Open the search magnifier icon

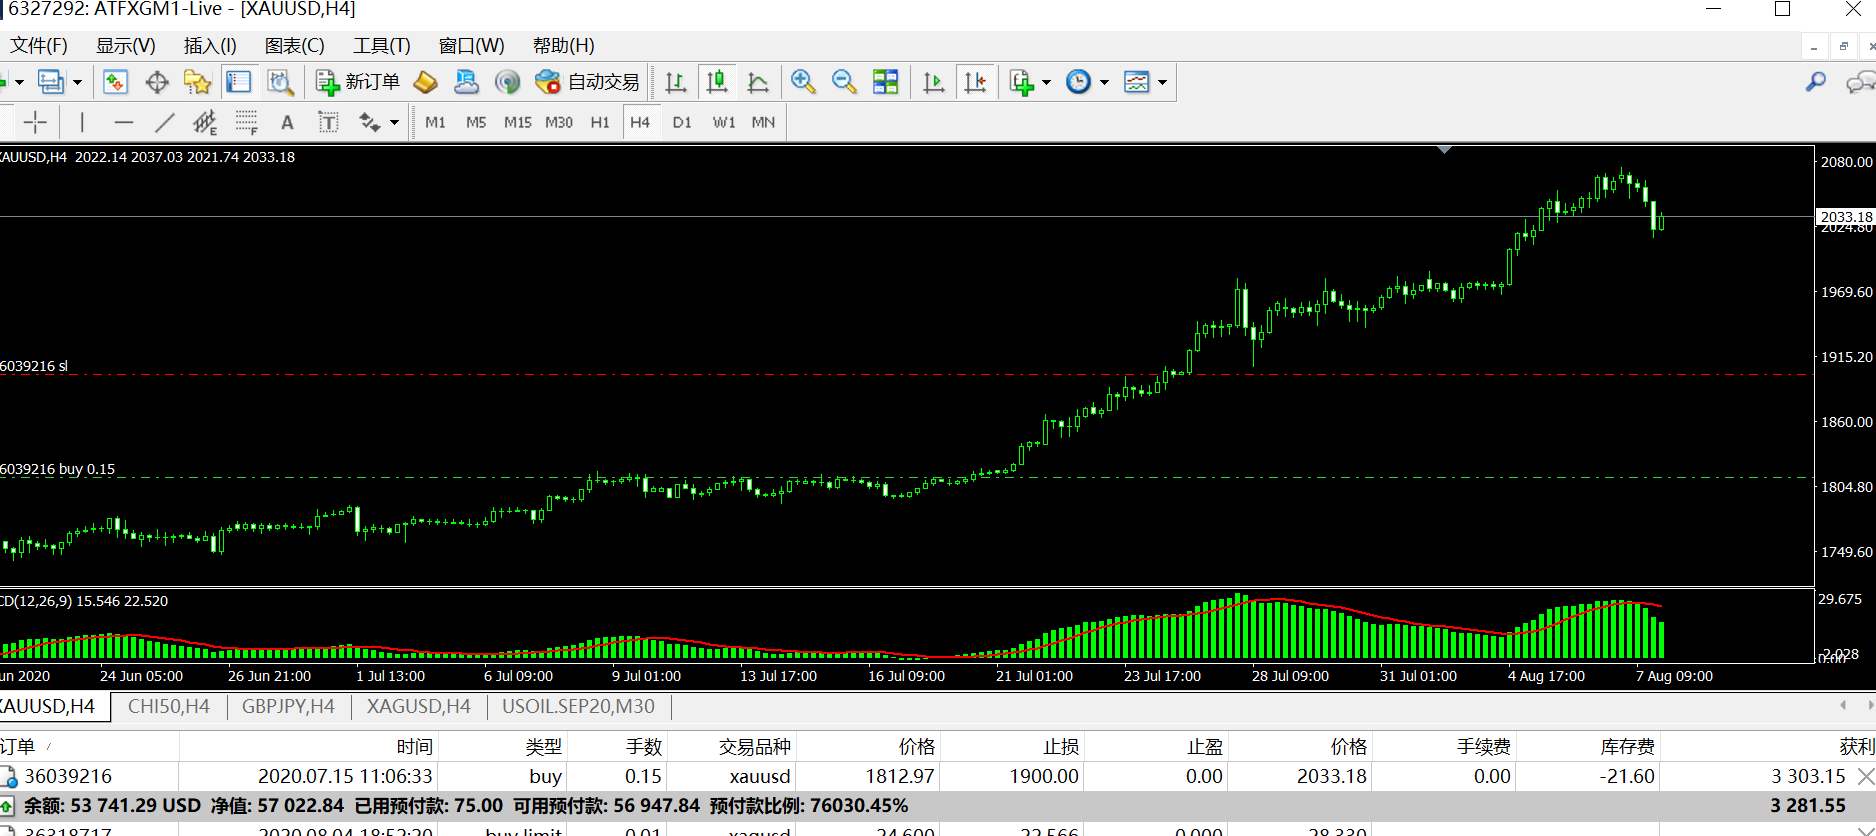(1816, 82)
